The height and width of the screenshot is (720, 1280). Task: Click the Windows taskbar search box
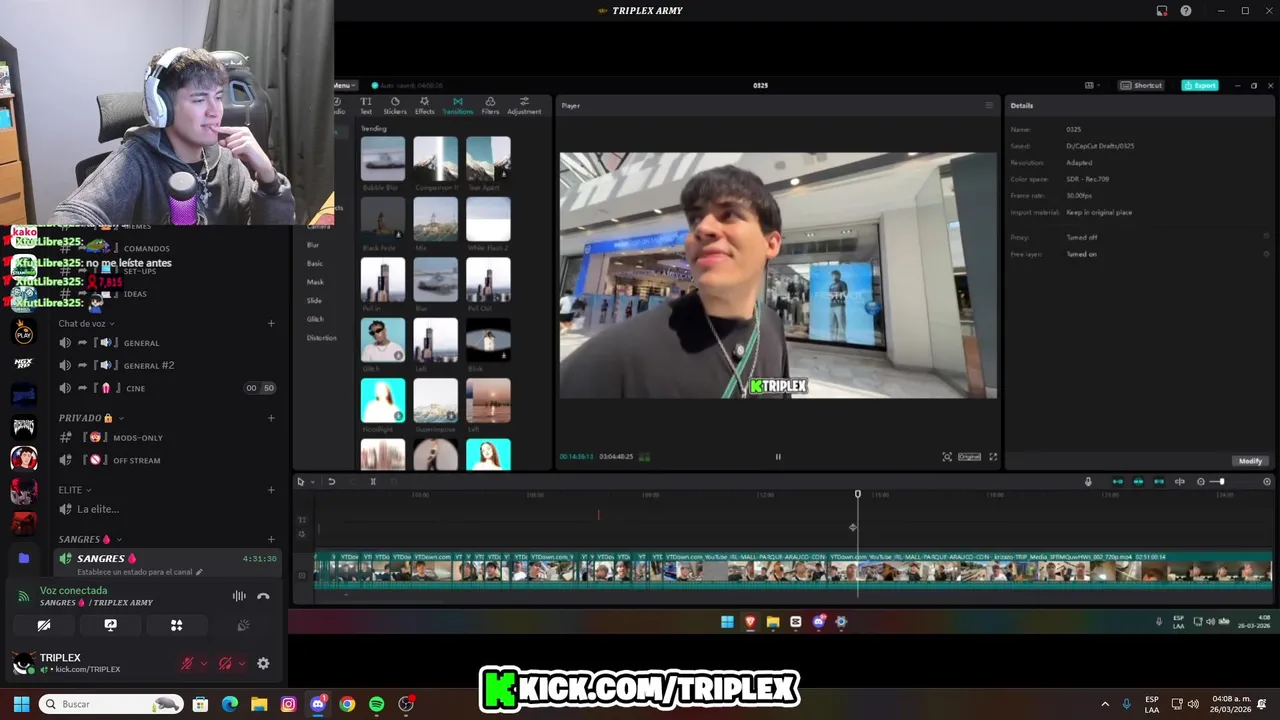112,704
